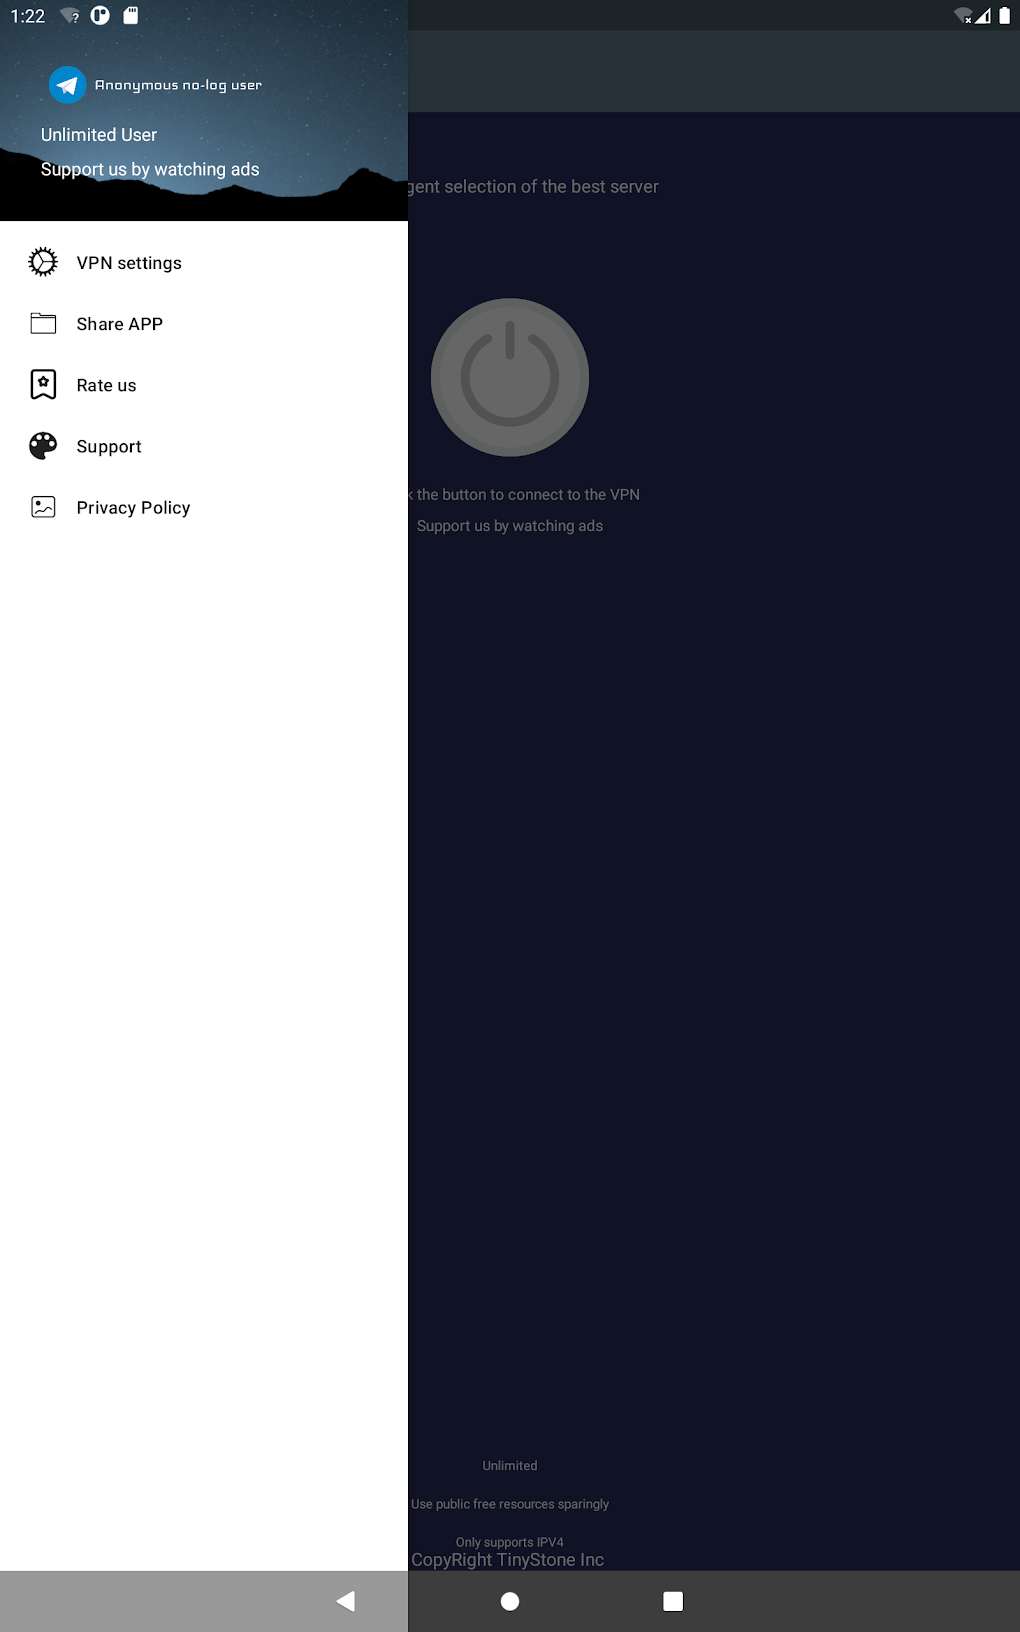Image resolution: width=1020 pixels, height=1632 pixels.
Task: Tap the Unlimited User label
Action: coord(99,135)
